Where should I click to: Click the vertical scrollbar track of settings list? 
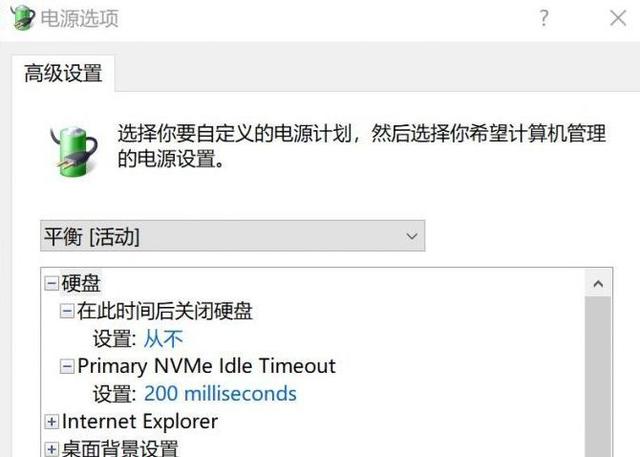598,377
